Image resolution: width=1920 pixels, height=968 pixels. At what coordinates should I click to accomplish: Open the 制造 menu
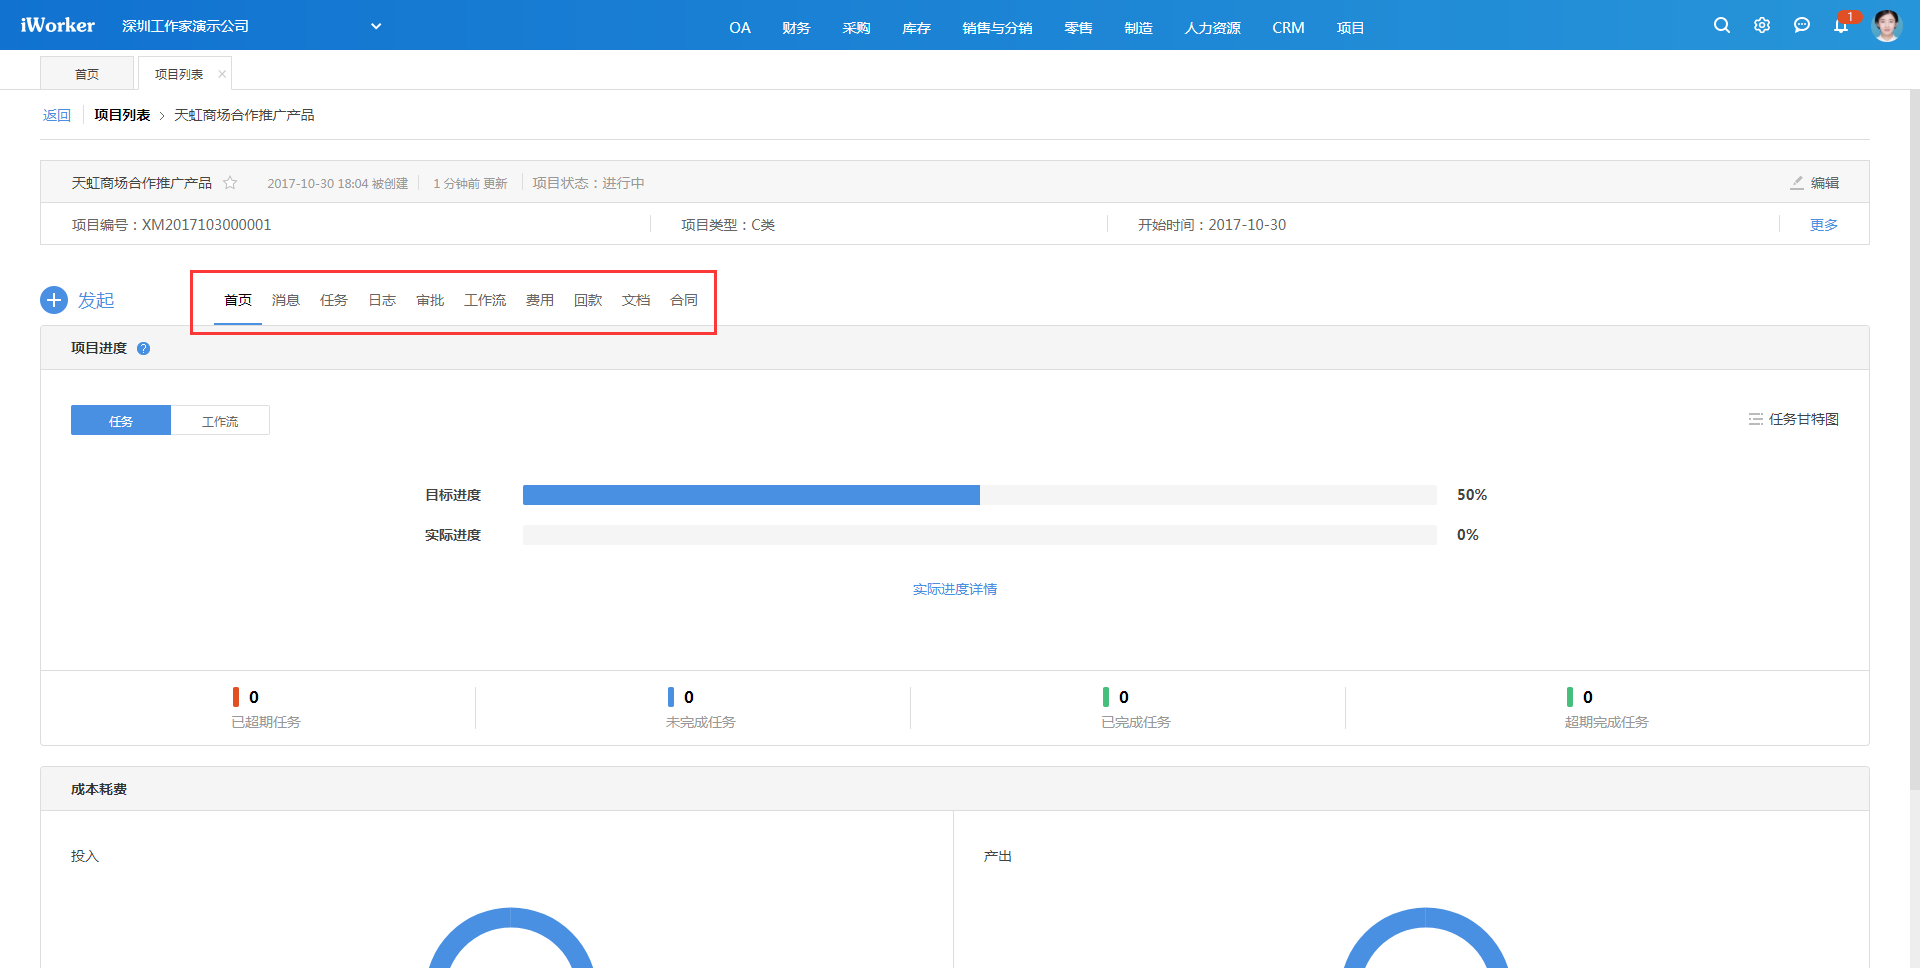coord(1138,28)
